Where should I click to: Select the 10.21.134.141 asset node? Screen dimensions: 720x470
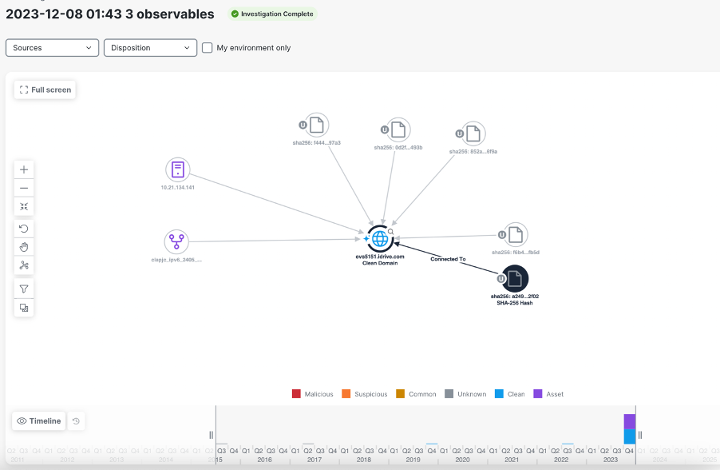point(177,170)
